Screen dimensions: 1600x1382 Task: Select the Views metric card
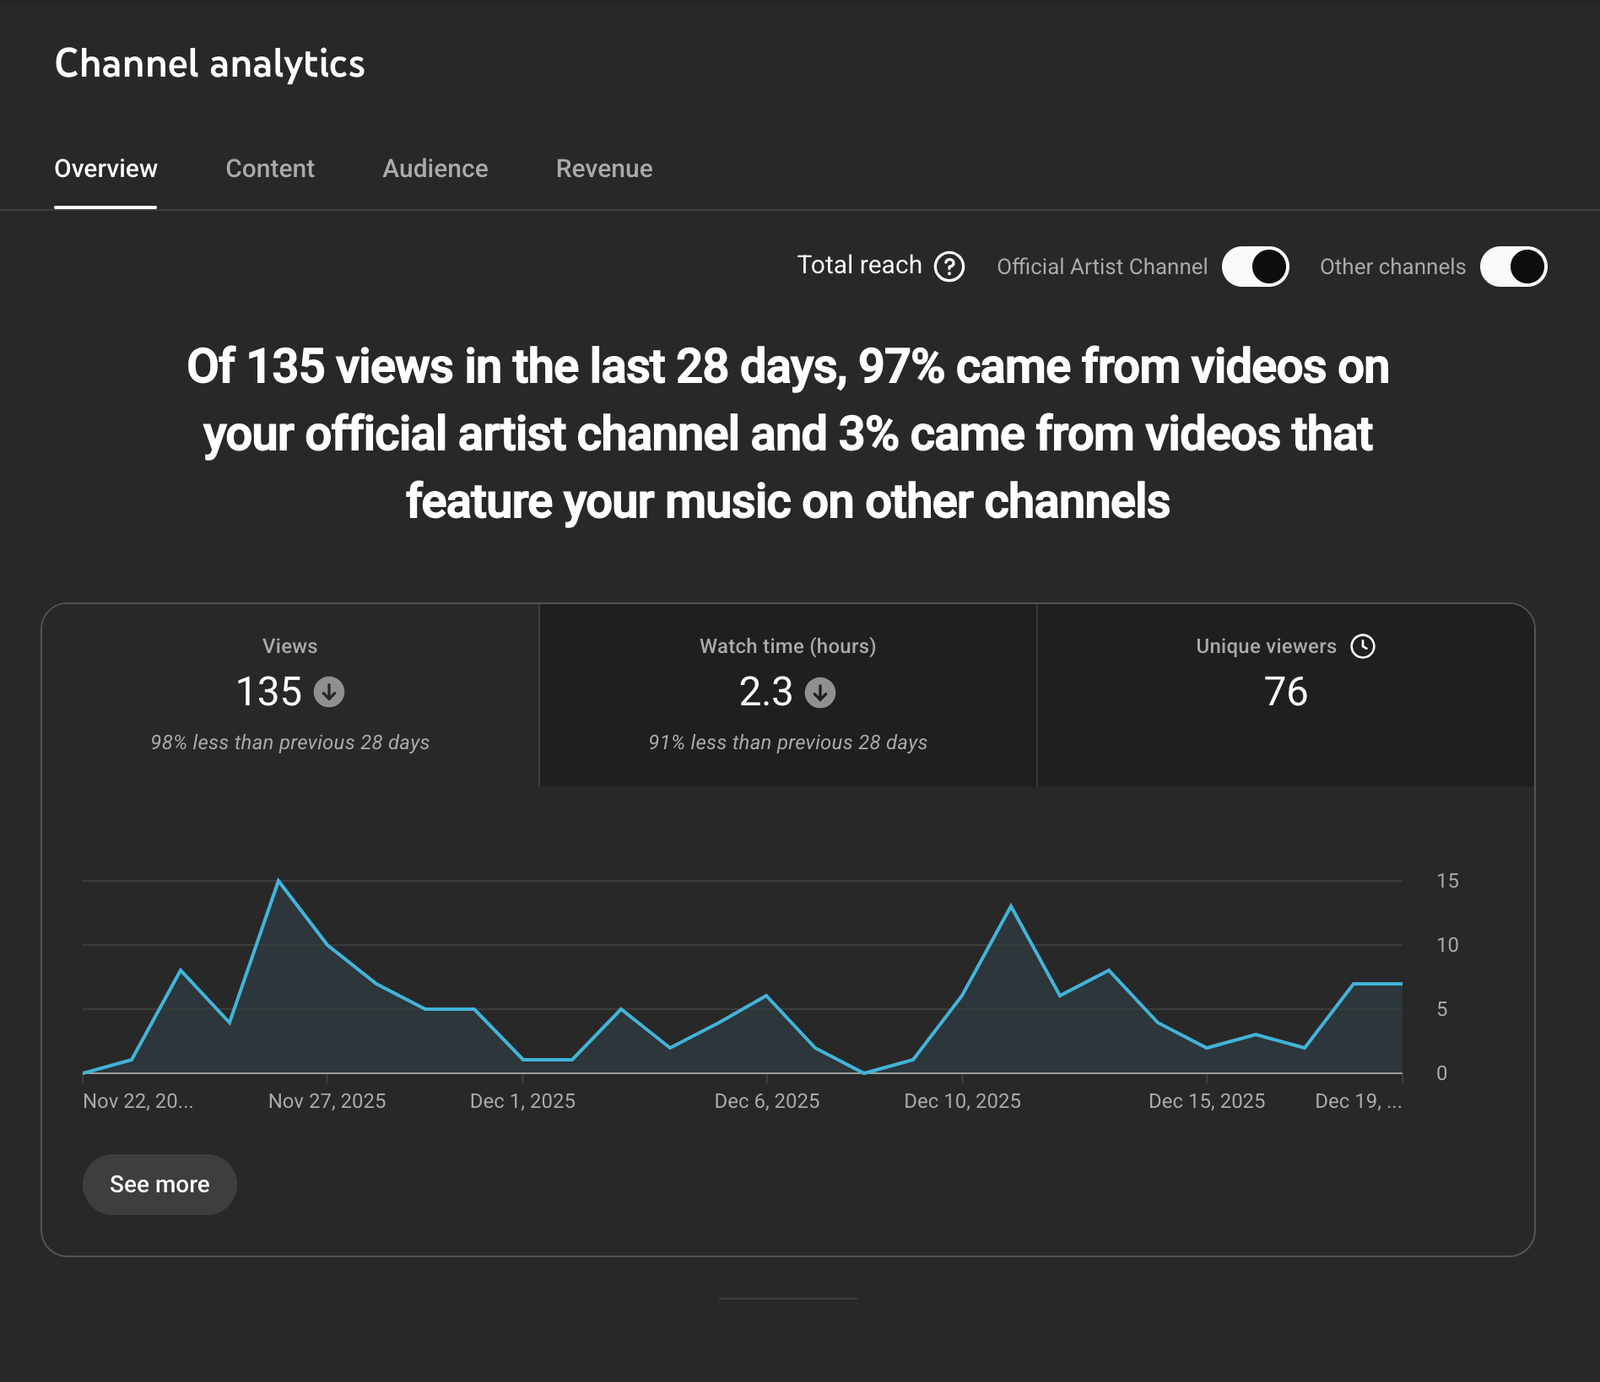[290, 694]
